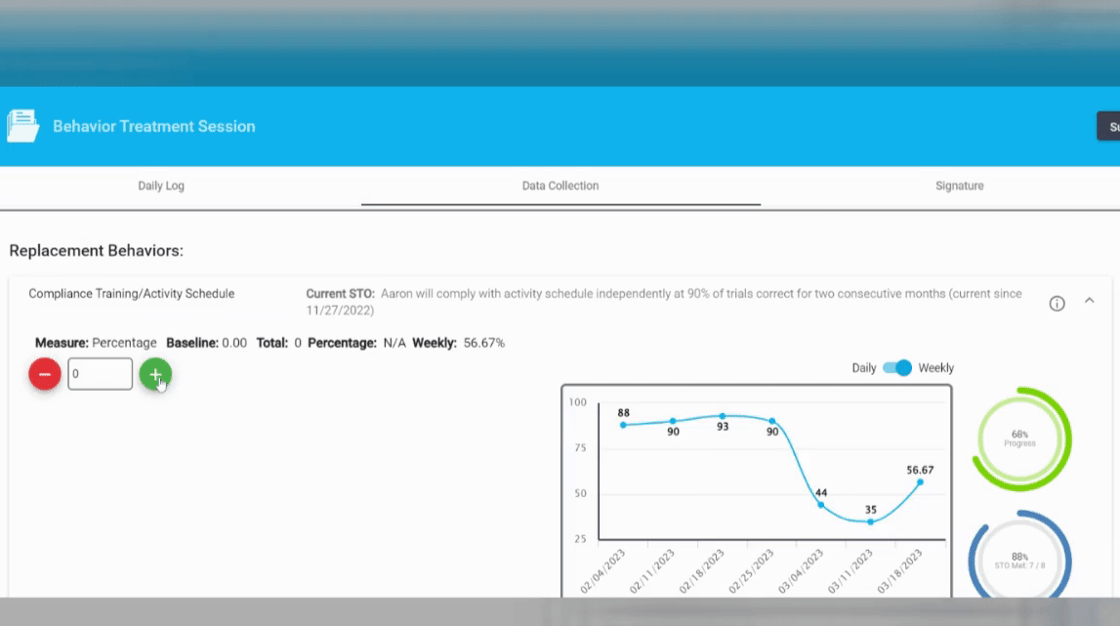Click the percentage count input field
The image size is (1120, 626).
(x=100, y=374)
